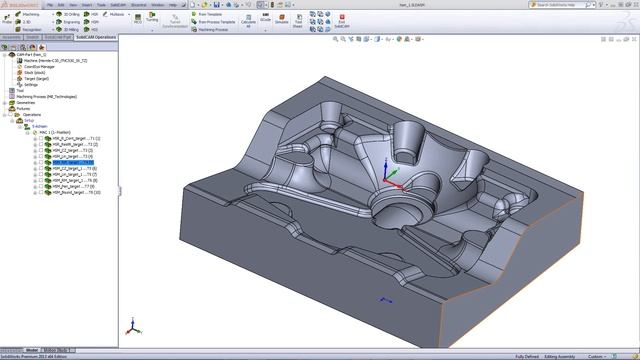Click the HSR operation icon
The image size is (640, 360).
pyautogui.click(x=87, y=14)
